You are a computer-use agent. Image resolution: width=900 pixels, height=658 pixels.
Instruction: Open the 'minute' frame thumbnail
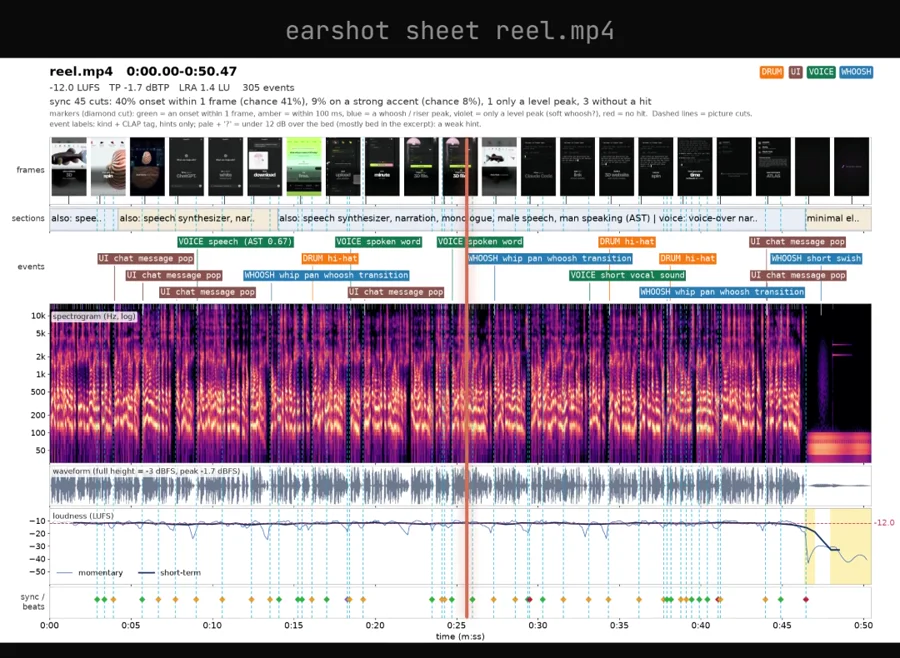coord(382,167)
